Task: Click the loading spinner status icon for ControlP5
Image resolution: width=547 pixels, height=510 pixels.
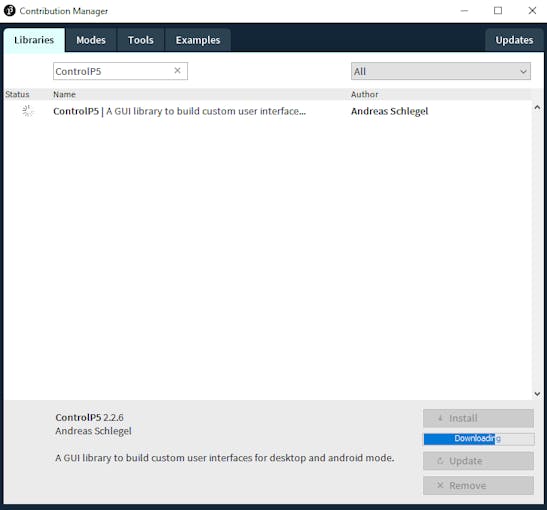Action: point(27,111)
